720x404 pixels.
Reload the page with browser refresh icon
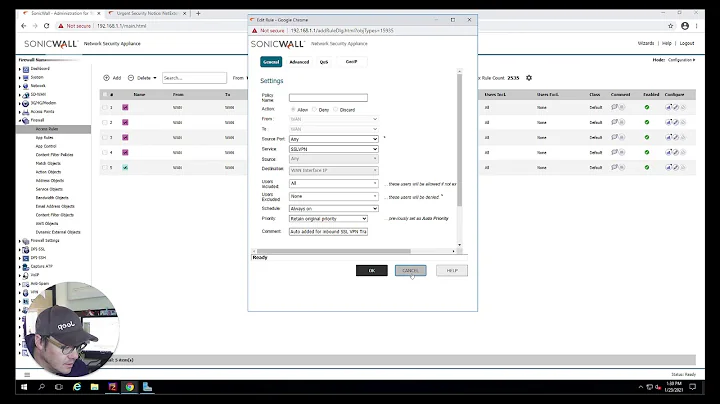click(46, 26)
